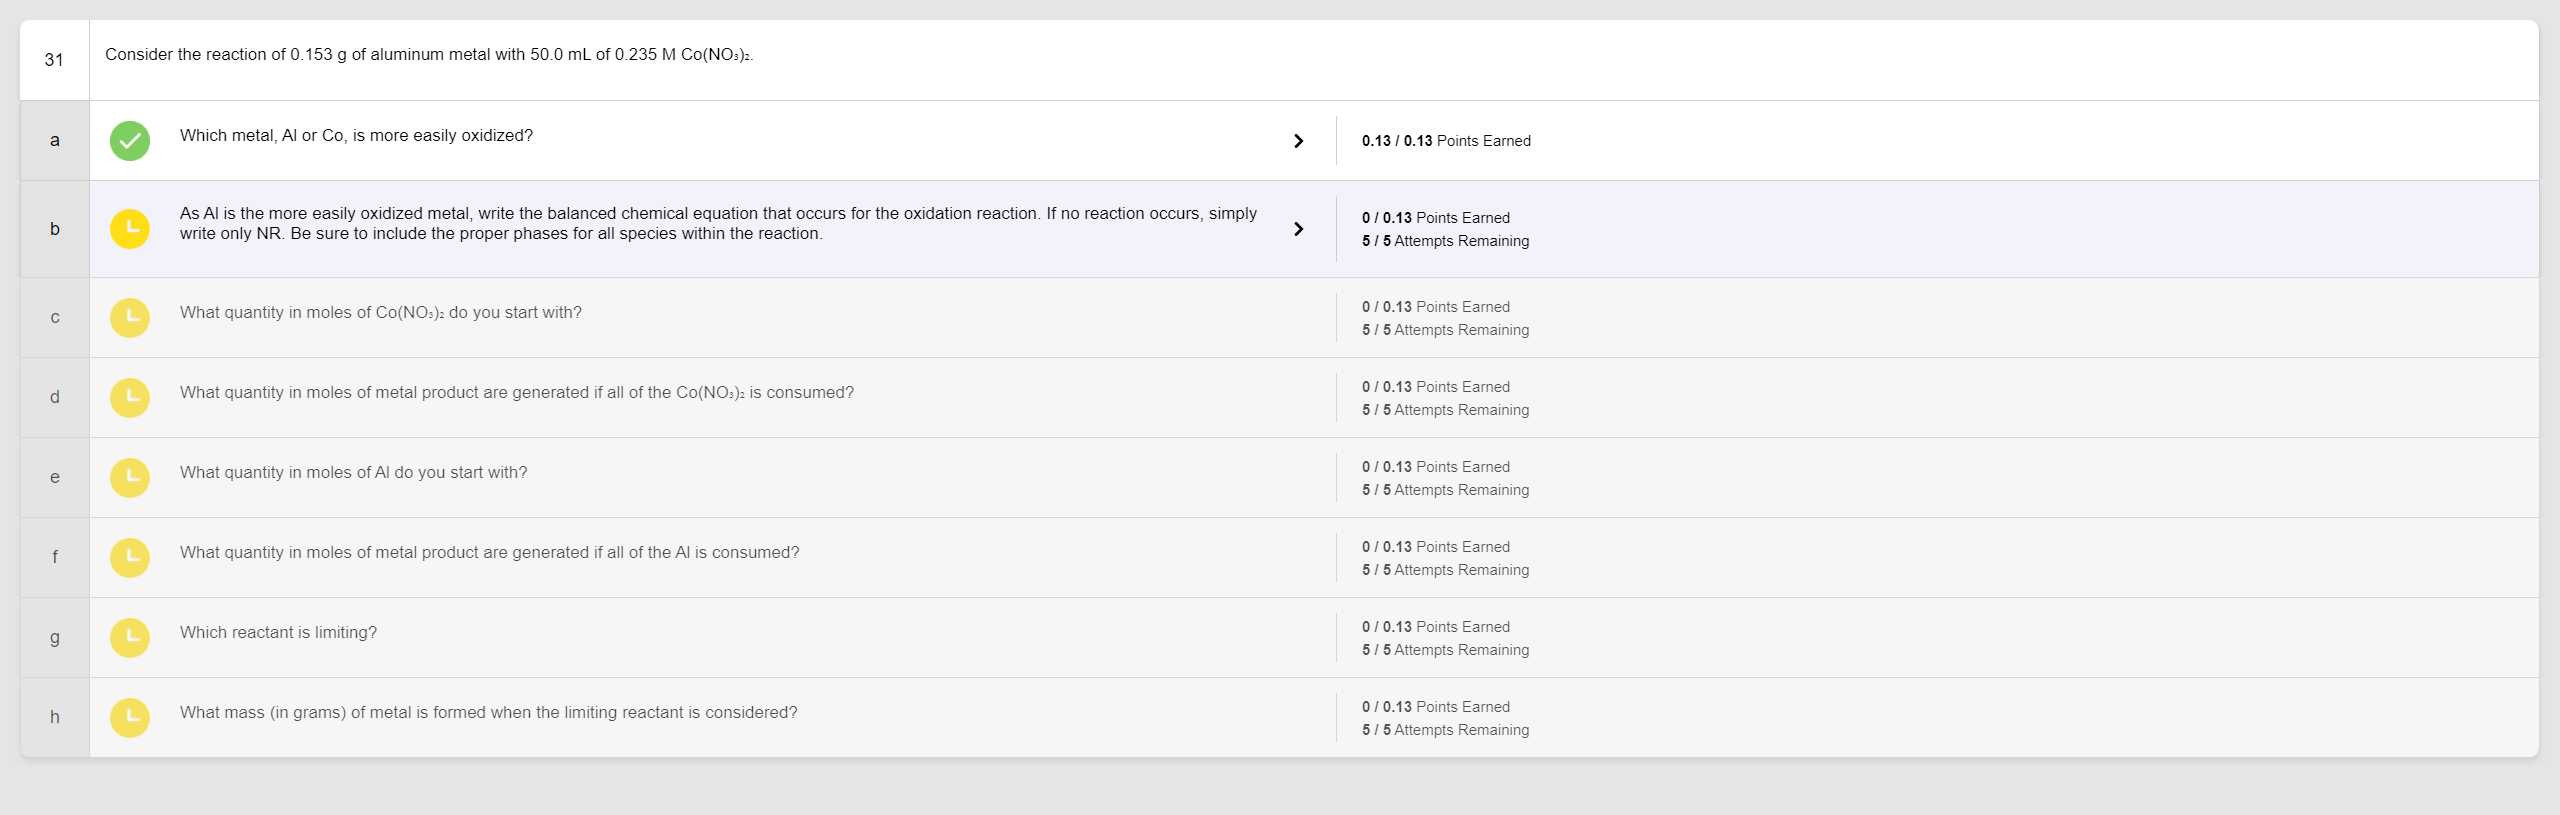This screenshot has height=815, width=2560.
Task: Click '0 / 0.13 Points Earned' for part g
Action: [x=1436, y=627]
